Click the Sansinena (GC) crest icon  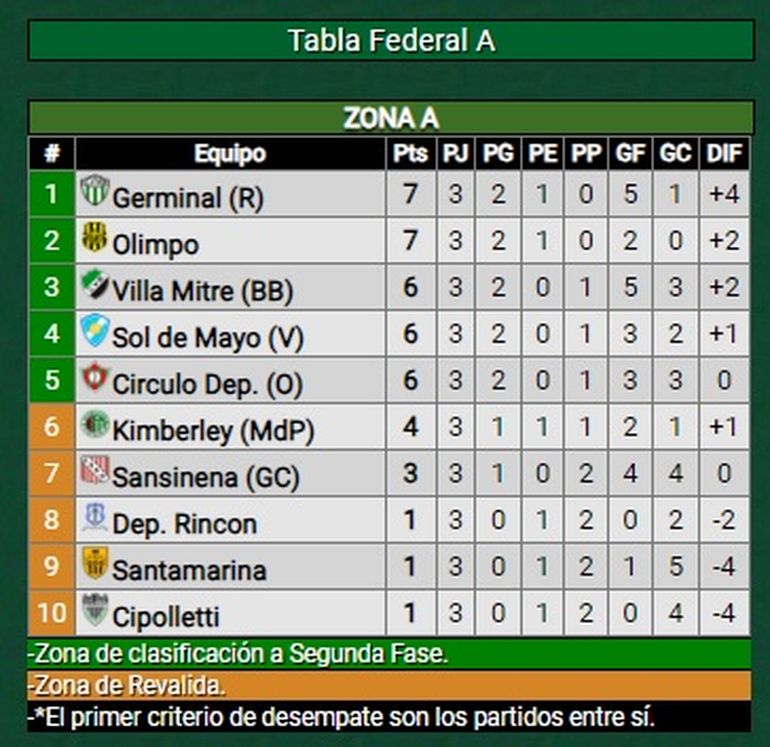[94, 471]
